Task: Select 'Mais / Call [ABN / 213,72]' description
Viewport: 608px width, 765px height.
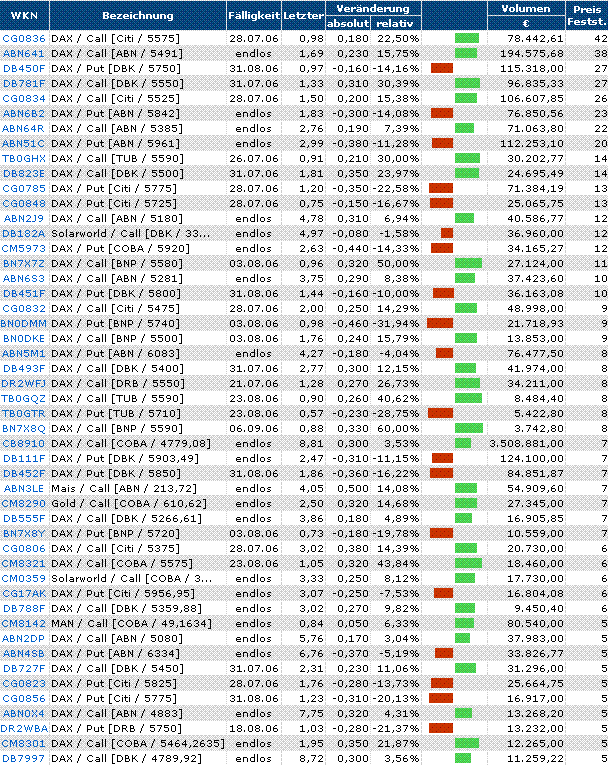Action: [124, 488]
